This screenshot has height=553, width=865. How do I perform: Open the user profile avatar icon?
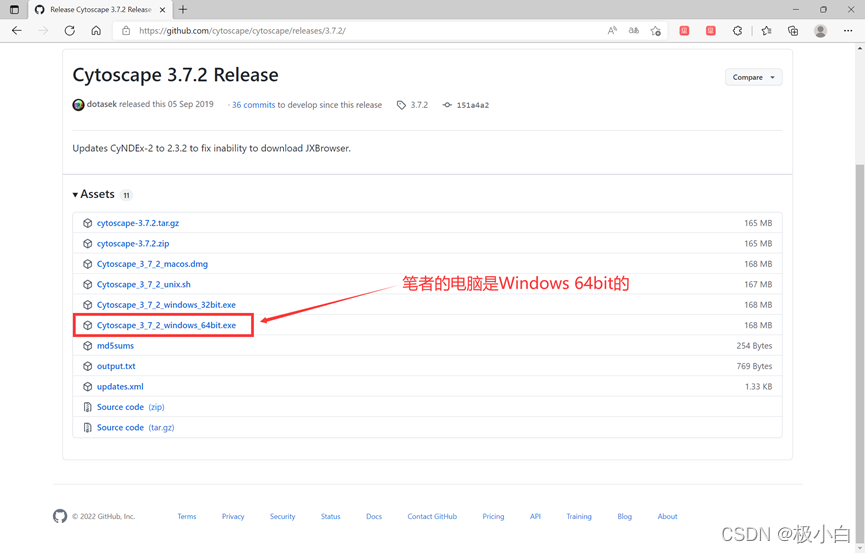(x=820, y=31)
